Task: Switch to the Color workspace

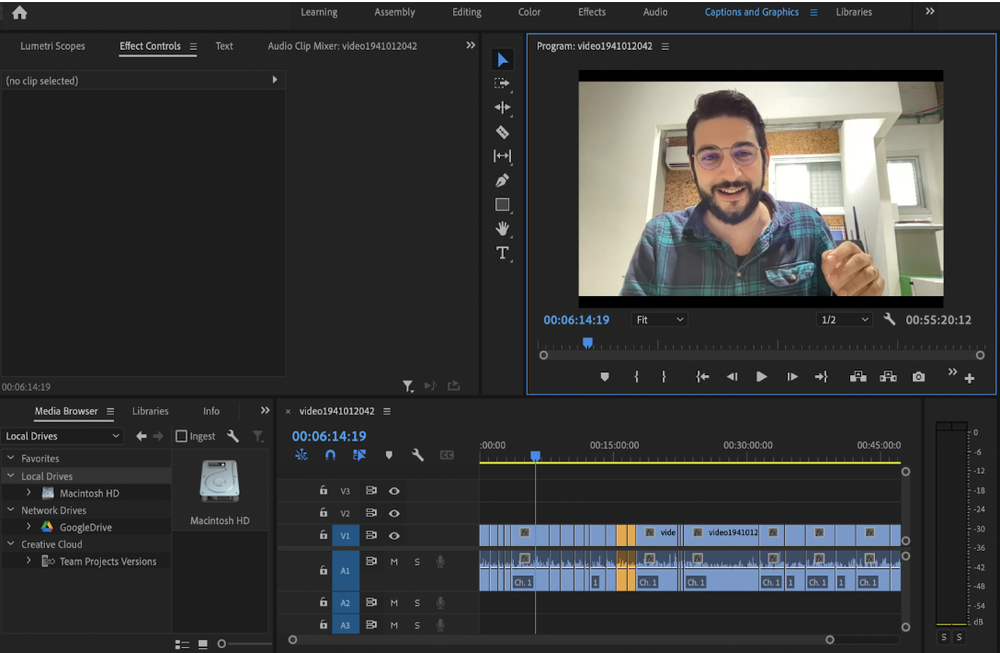Action: (529, 12)
